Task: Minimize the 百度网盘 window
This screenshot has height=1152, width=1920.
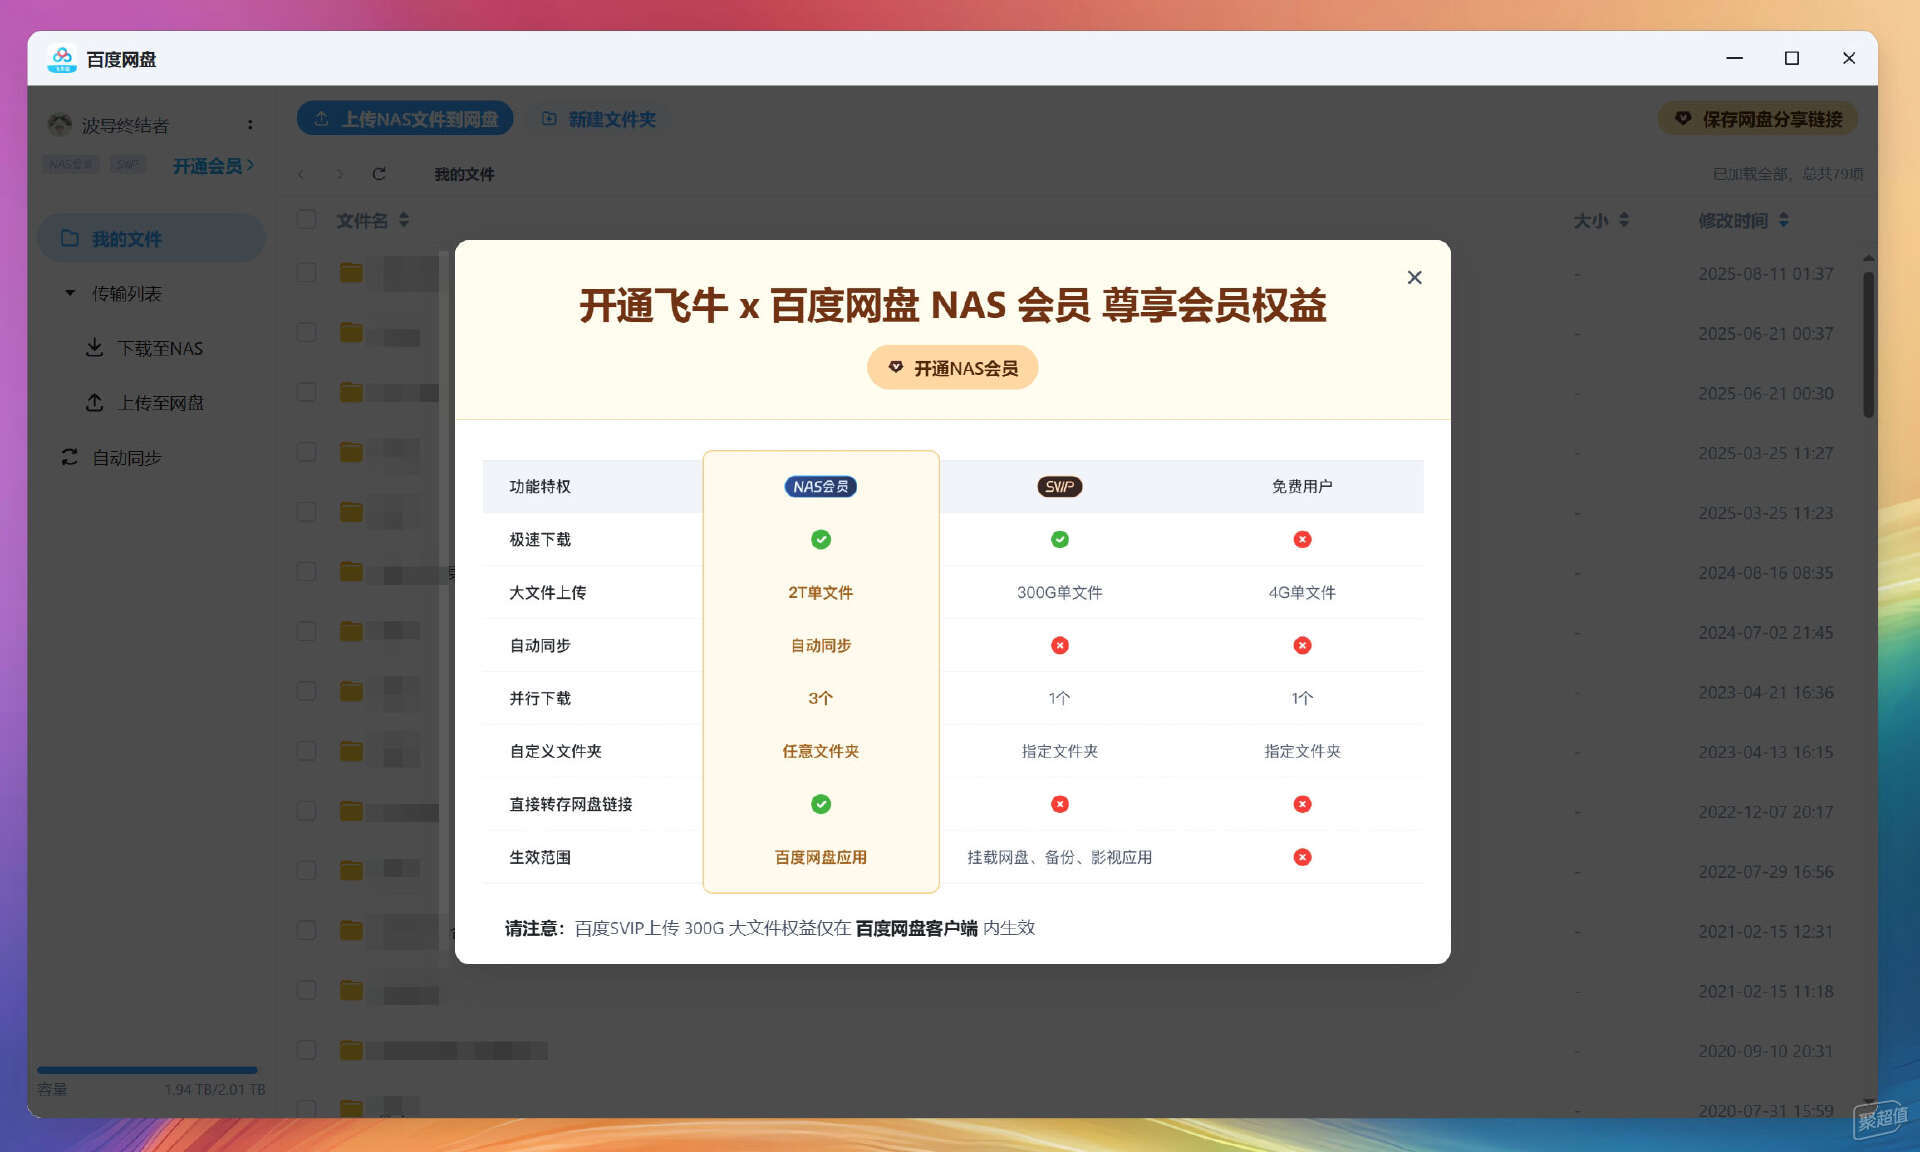Action: tap(1735, 58)
